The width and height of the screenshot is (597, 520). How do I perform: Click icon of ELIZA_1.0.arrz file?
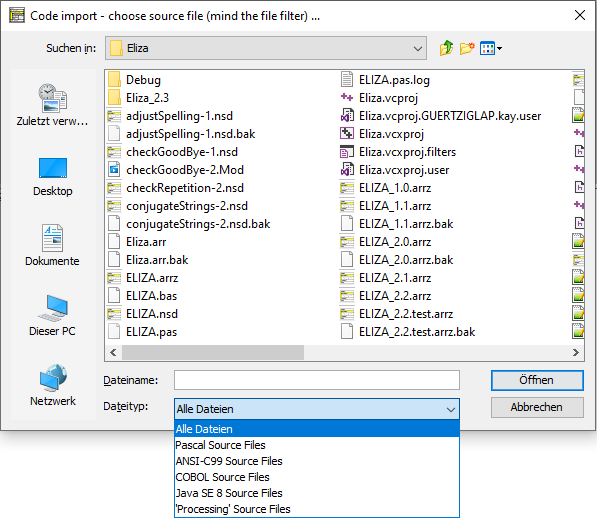[x=347, y=188]
